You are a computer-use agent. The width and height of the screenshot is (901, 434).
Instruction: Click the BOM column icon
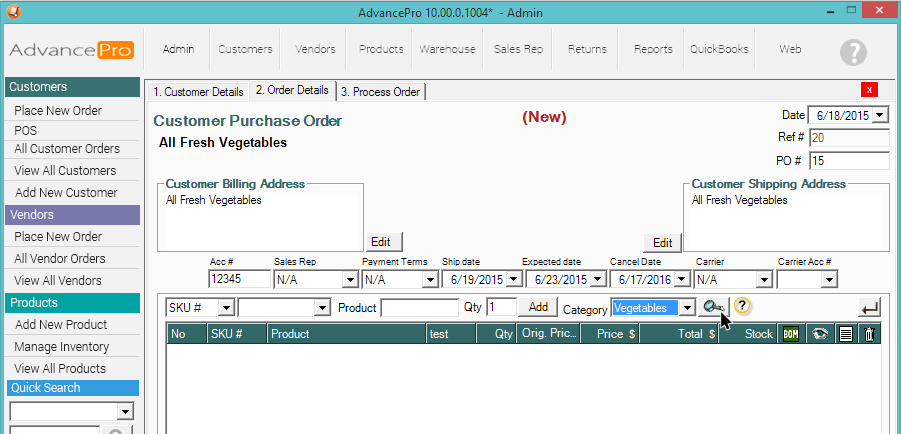click(x=791, y=334)
